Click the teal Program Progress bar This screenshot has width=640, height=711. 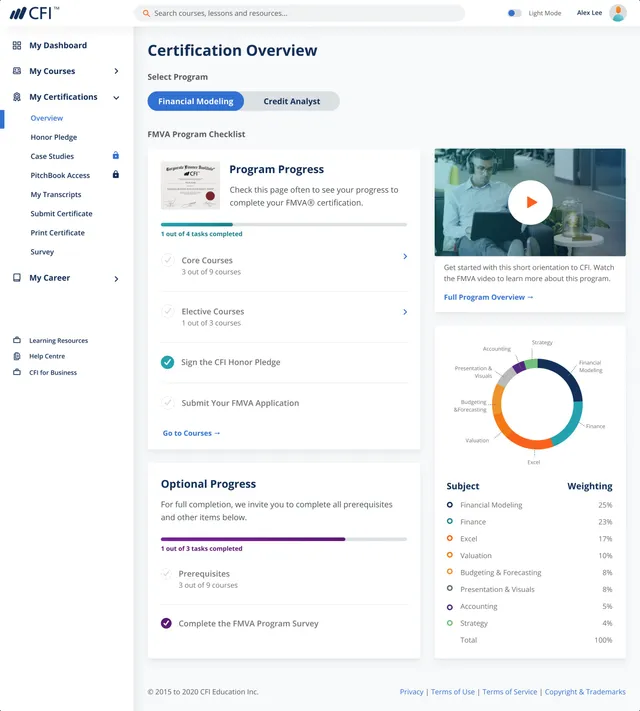[x=284, y=224]
